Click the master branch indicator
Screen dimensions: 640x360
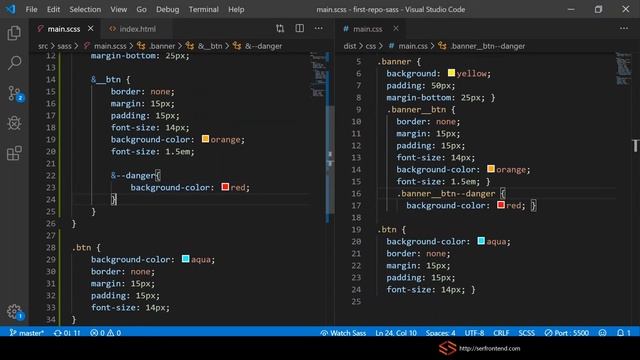27,333
